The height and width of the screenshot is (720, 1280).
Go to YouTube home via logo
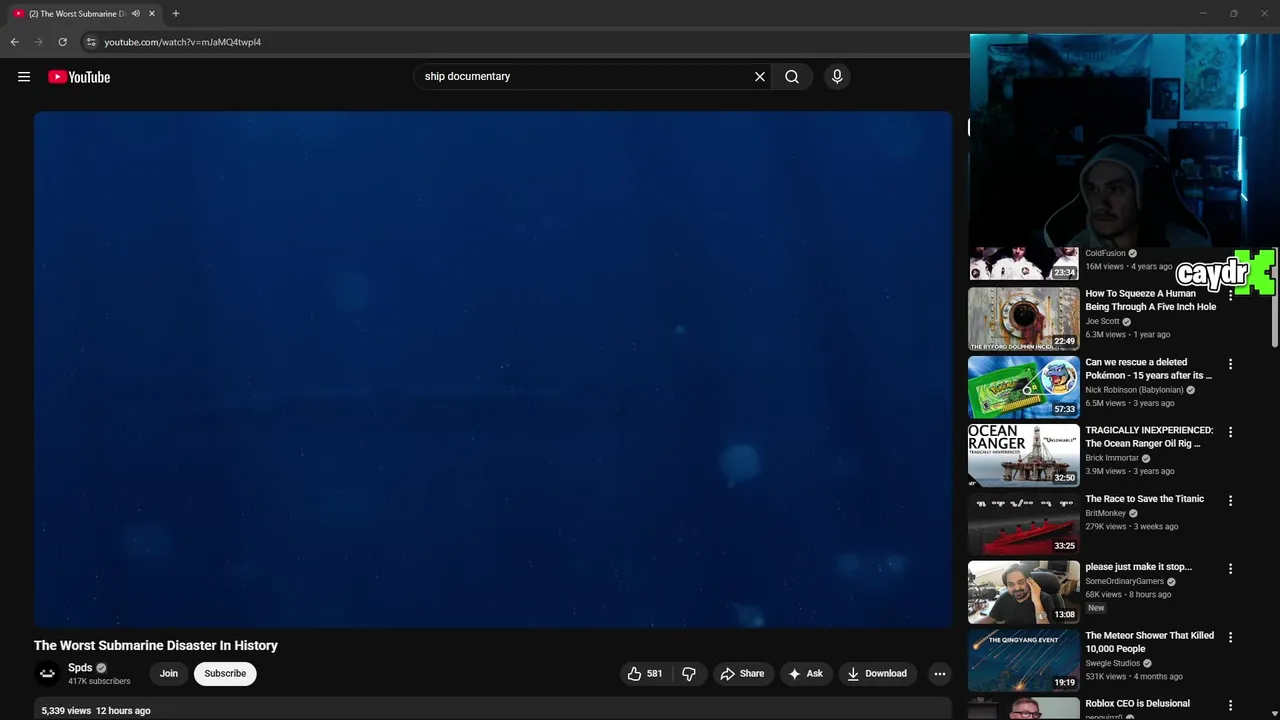click(79, 77)
